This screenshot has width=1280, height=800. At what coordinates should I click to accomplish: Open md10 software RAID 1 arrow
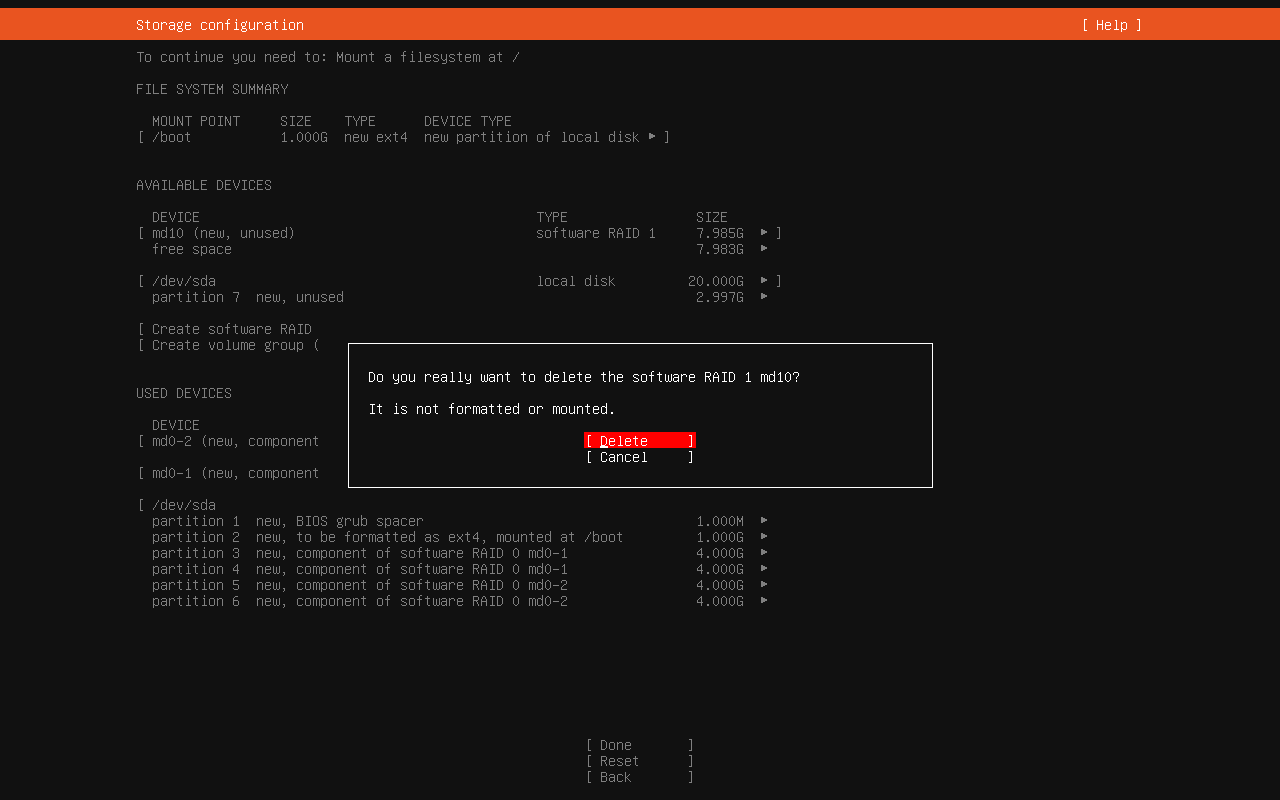[x=764, y=233]
